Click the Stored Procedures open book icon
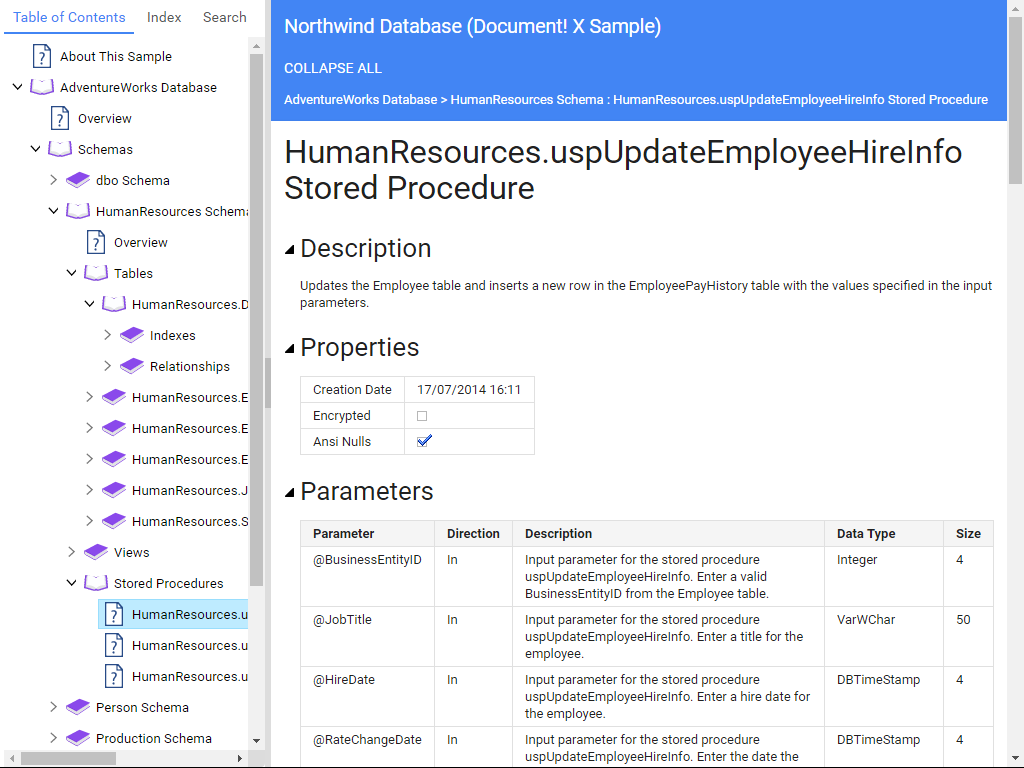Viewport: 1024px width, 768px height. tap(95, 583)
